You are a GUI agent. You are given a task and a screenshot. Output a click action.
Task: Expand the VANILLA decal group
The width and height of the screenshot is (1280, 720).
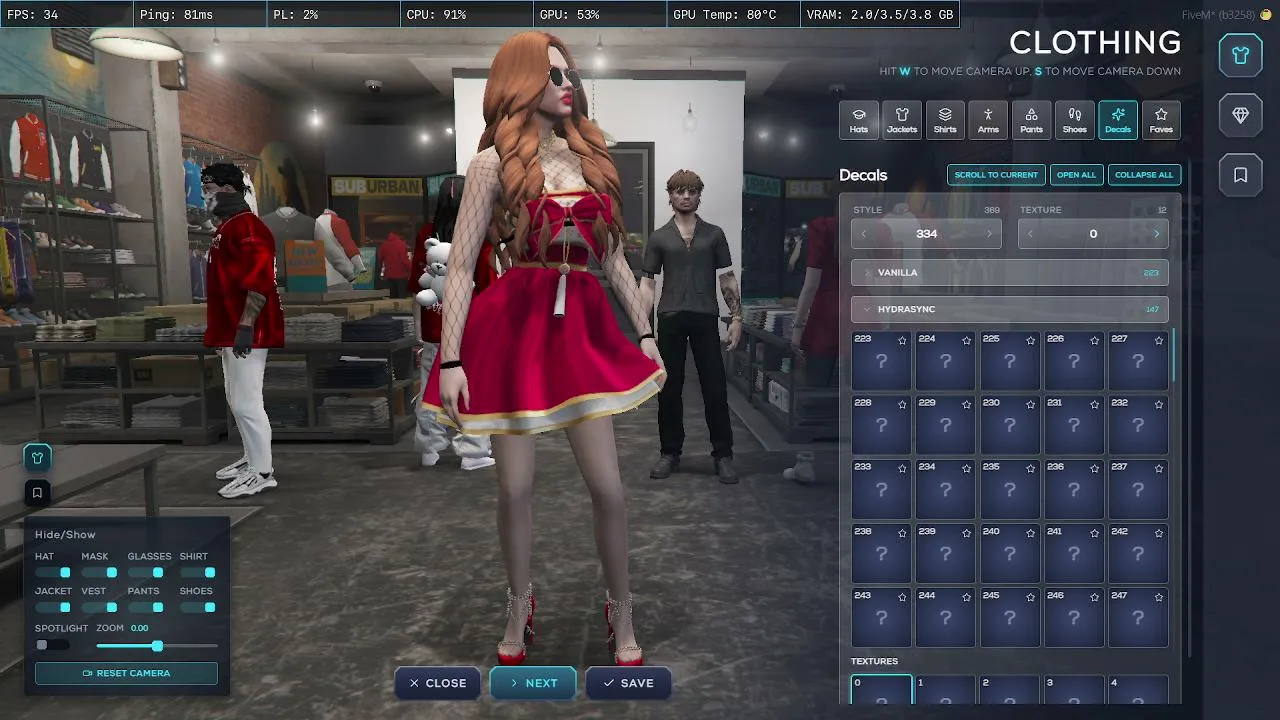pos(1009,273)
